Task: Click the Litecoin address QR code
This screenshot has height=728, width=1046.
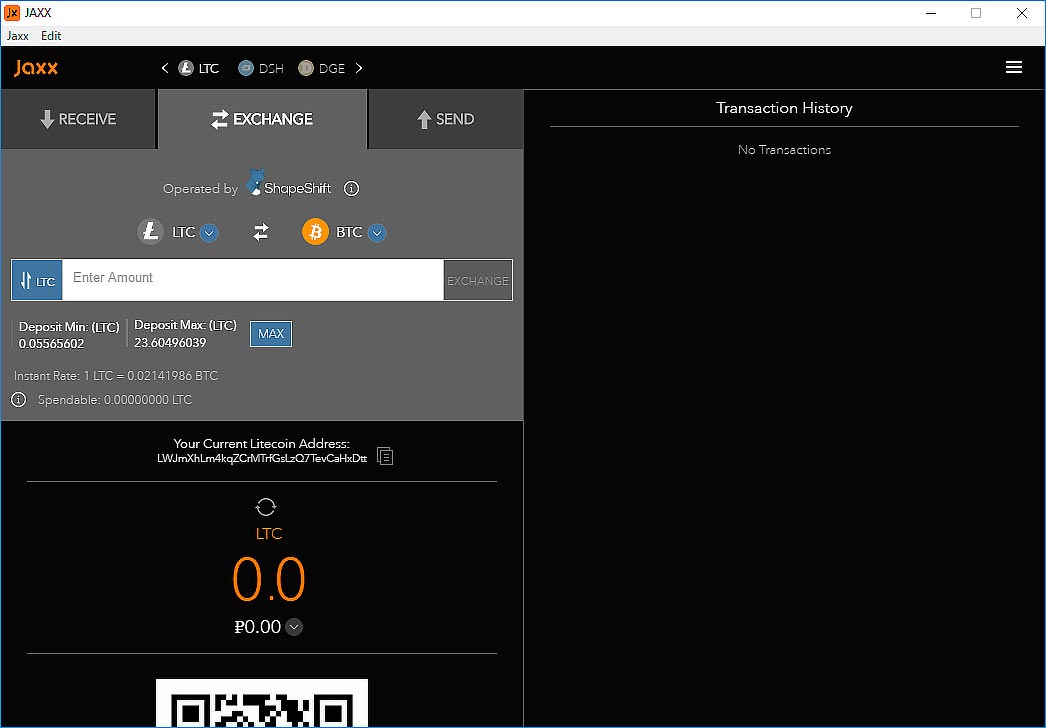Action: pyautogui.click(x=262, y=703)
